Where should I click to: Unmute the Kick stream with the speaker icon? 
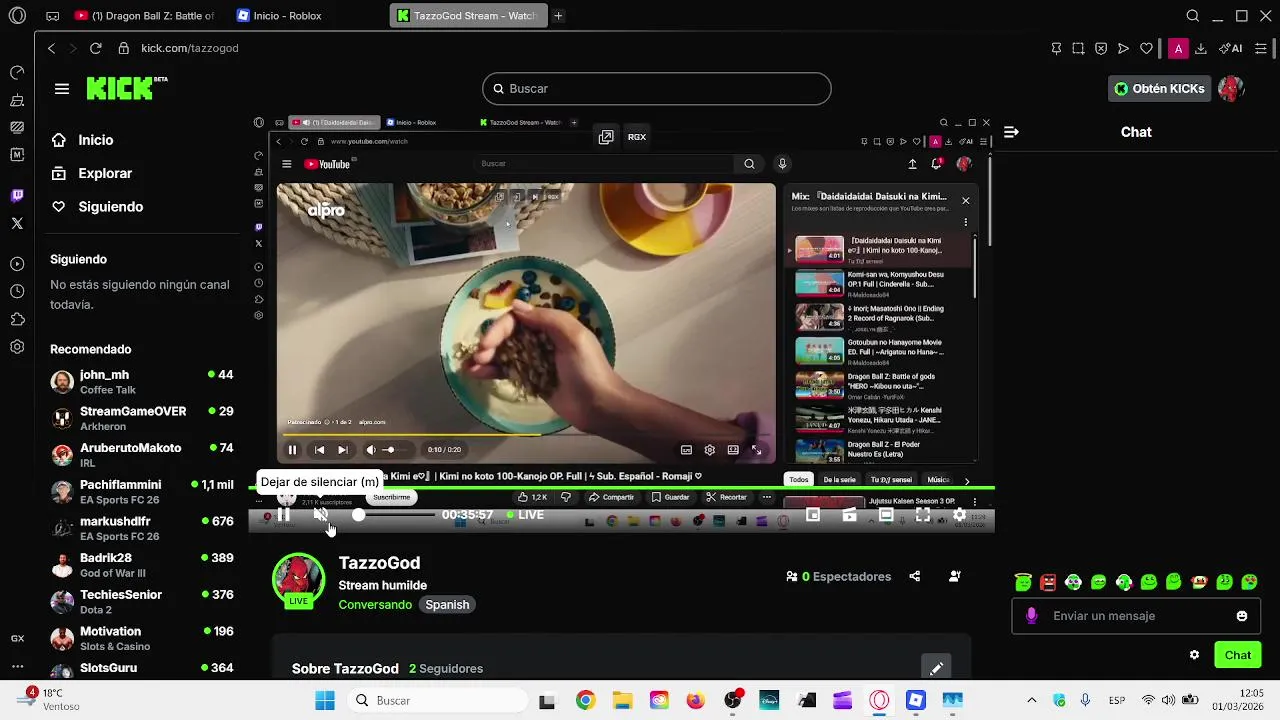320,515
